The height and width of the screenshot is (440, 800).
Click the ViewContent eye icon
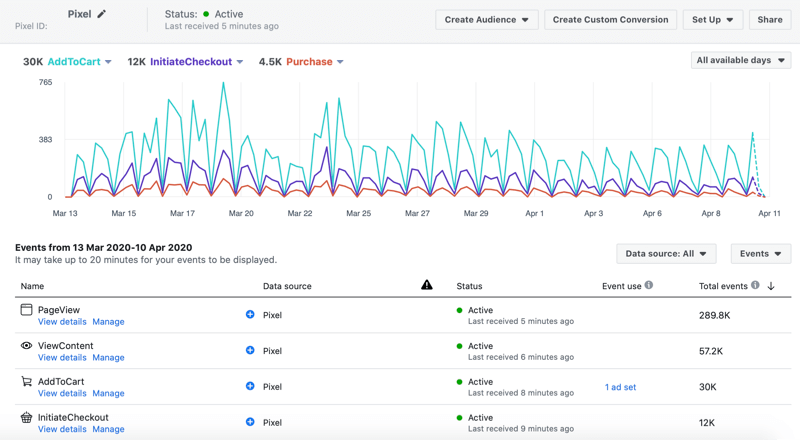(27, 346)
